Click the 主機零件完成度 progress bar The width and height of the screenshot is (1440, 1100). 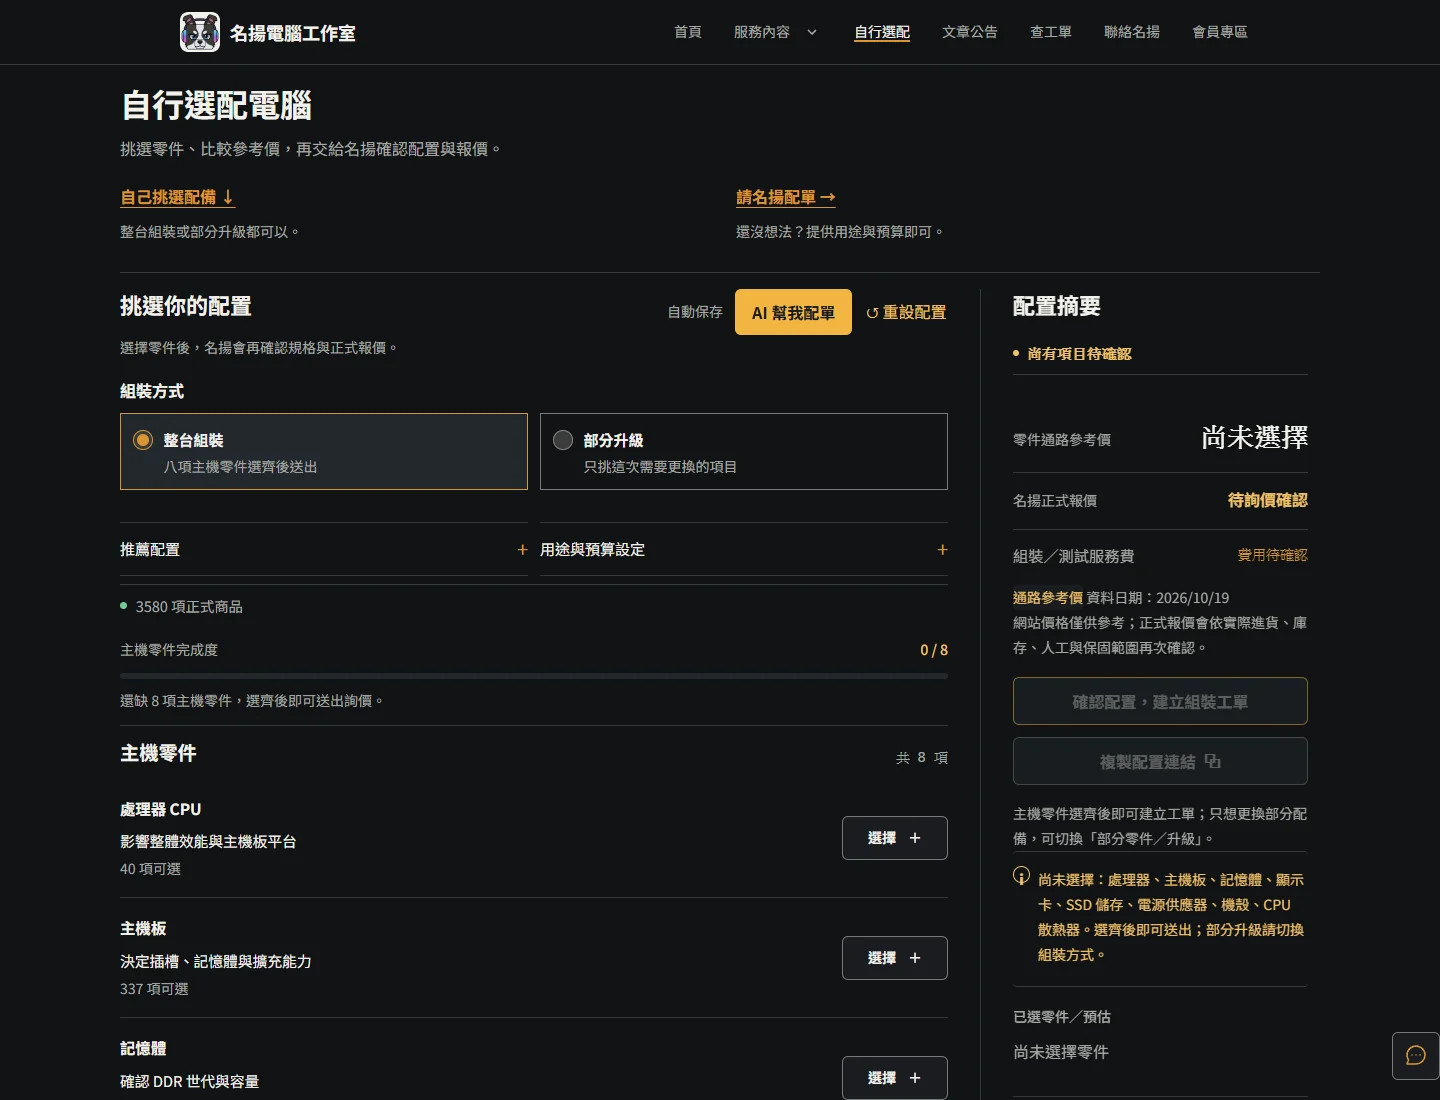pos(534,676)
